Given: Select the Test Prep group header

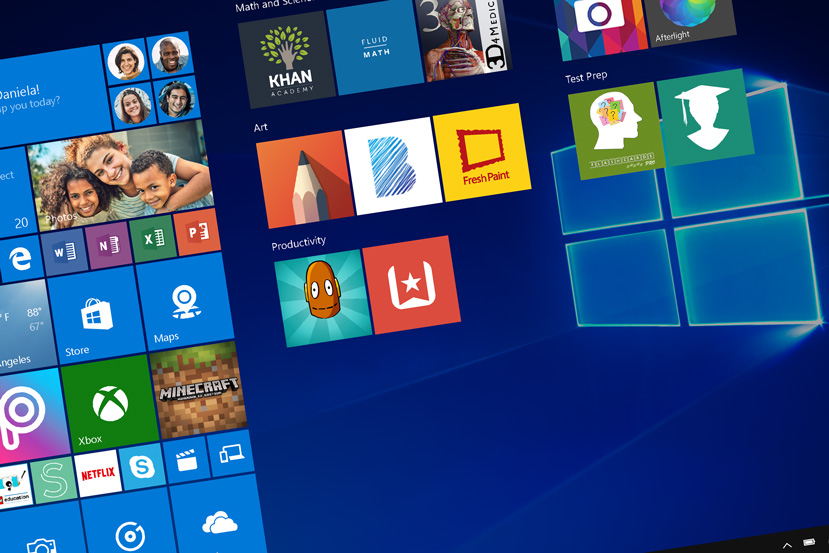Looking at the screenshot, I should tap(586, 76).
